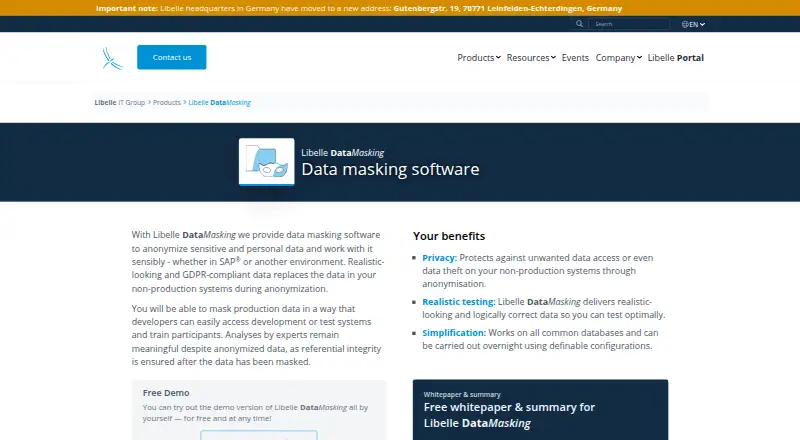Click the search magnifier icon

(580, 24)
